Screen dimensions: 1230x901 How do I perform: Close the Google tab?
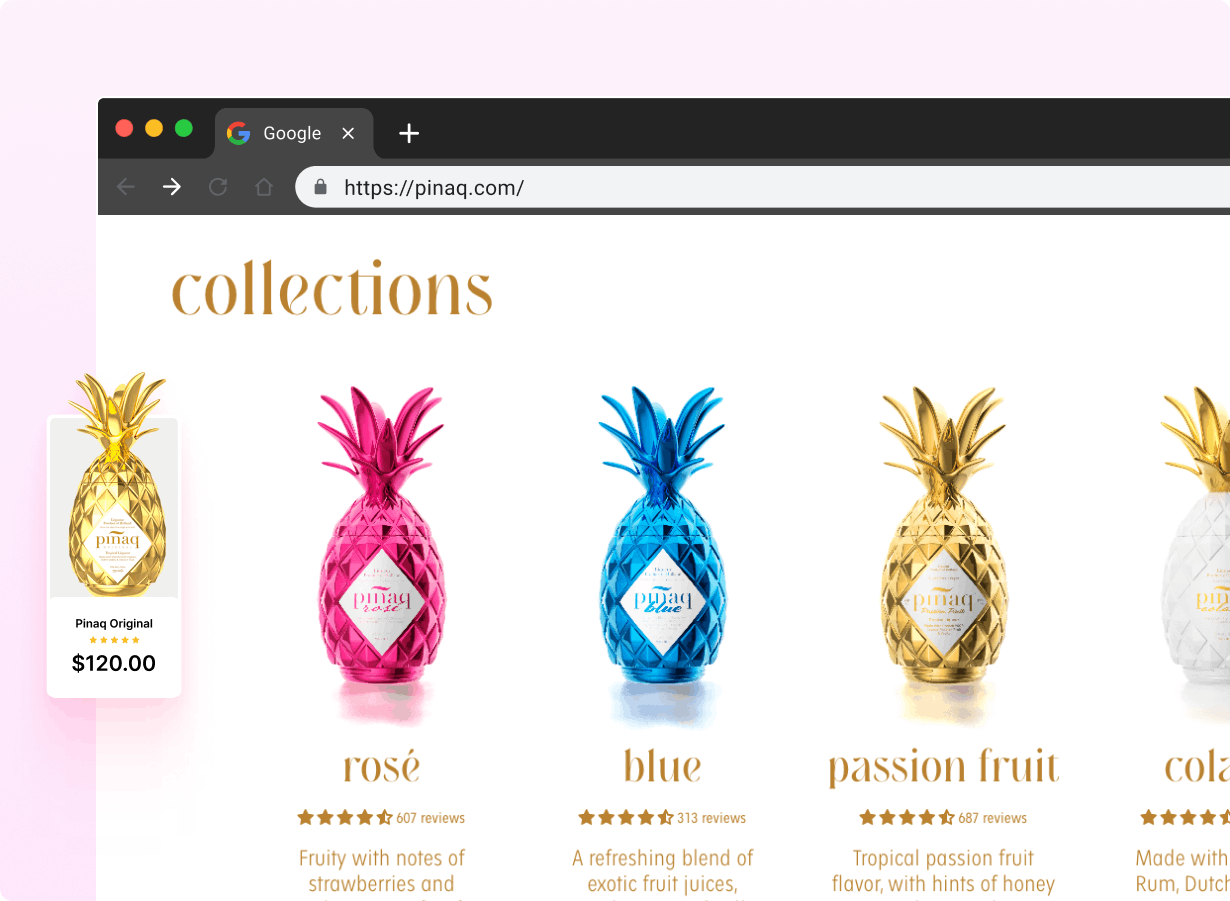[348, 133]
